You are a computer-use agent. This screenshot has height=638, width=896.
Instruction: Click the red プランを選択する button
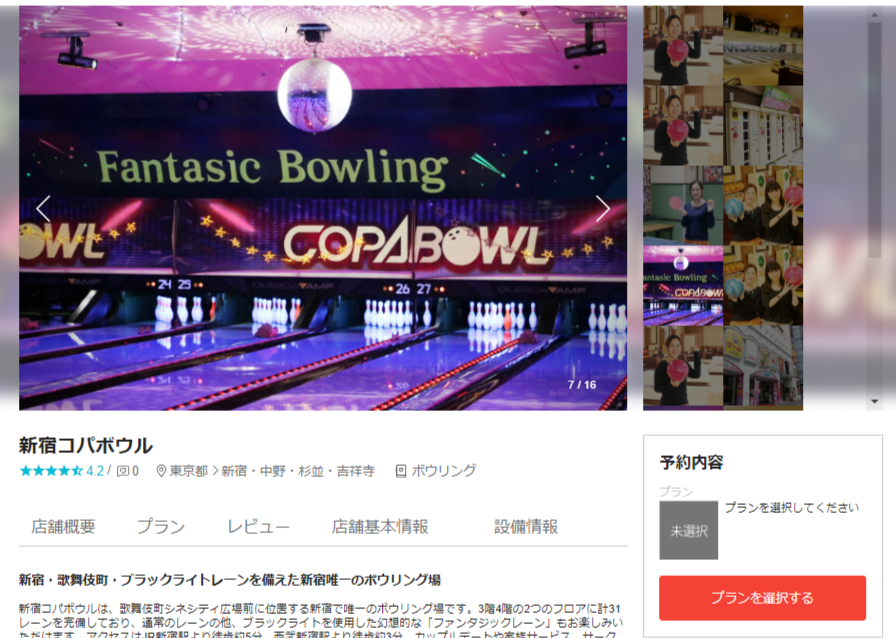(x=762, y=598)
